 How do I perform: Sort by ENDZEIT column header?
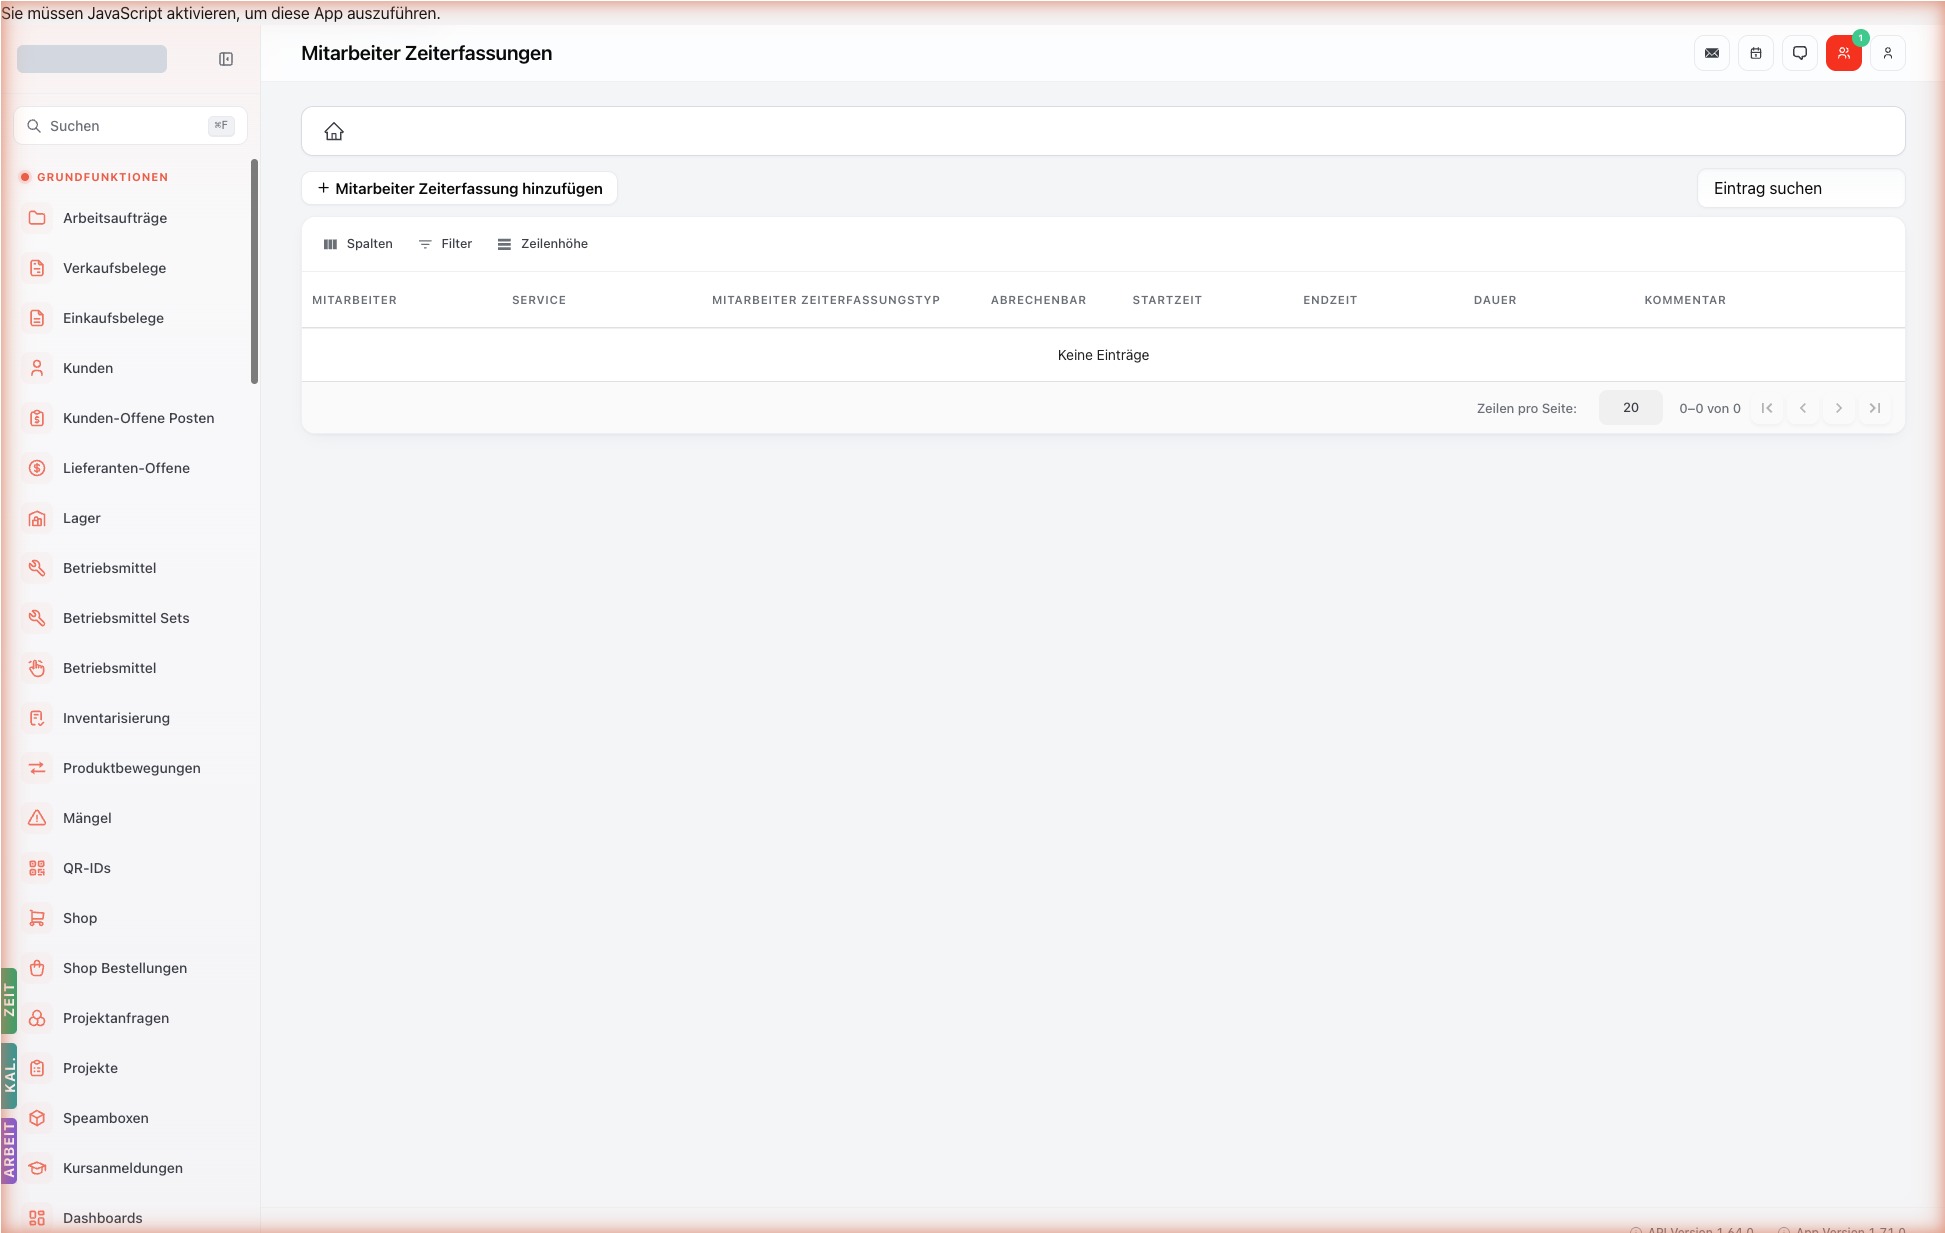coord(1330,300)
